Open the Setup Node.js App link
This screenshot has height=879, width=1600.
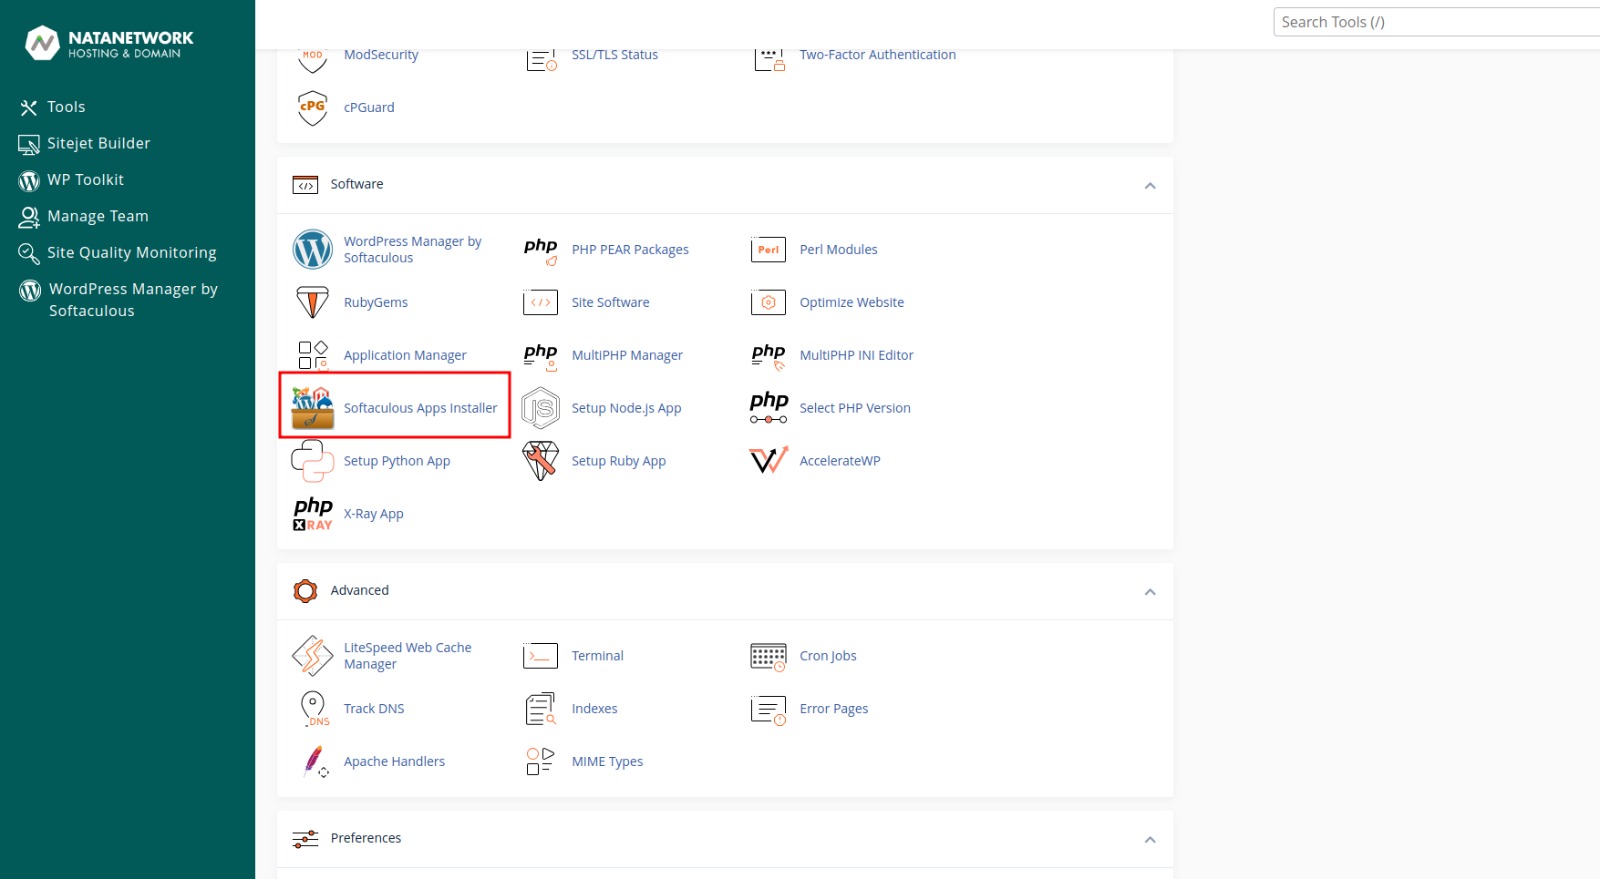click(626, 408)
